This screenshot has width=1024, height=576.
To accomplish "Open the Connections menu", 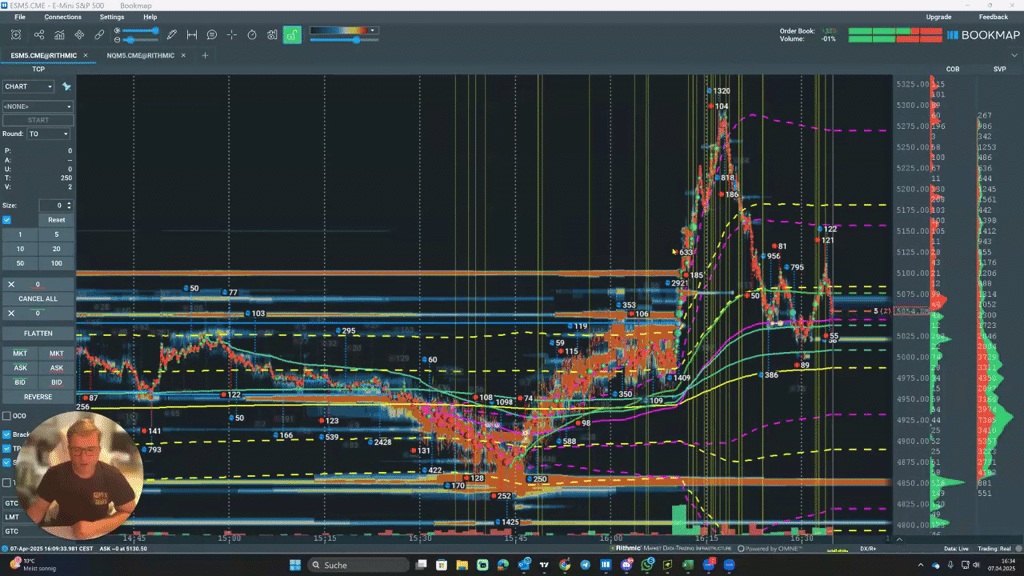I will (63, 17).
